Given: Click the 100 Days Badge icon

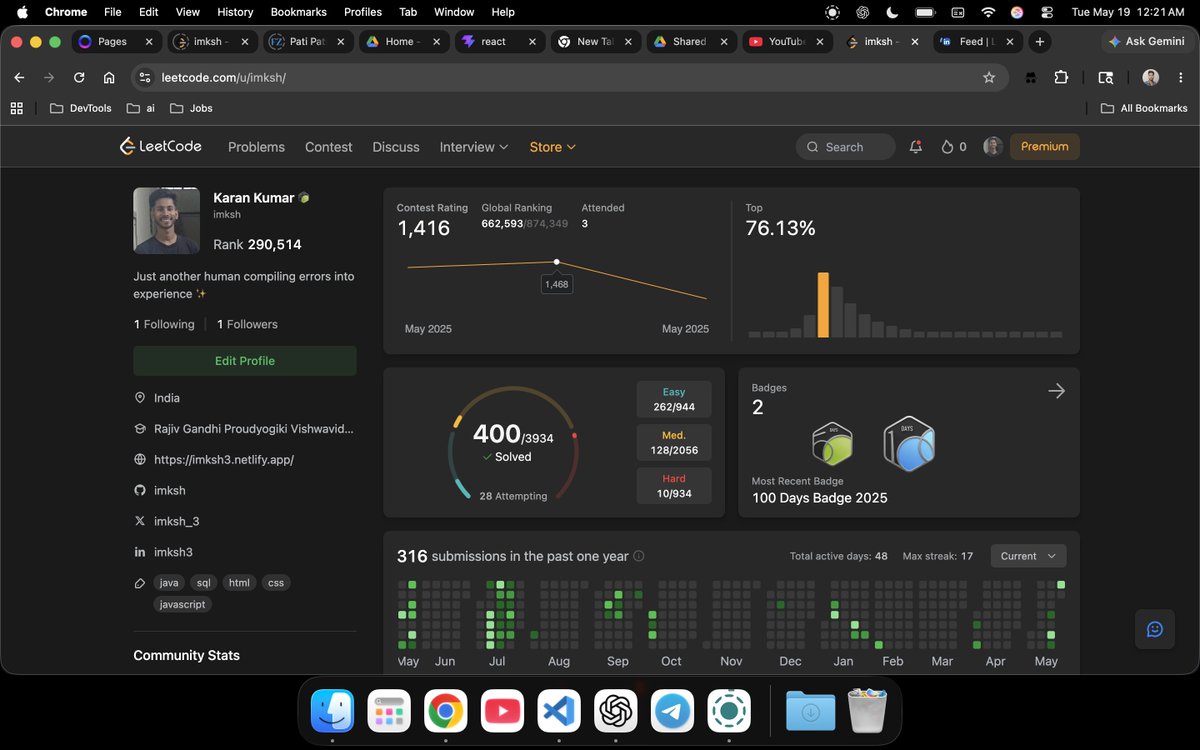Looking at the screenshot, I should pos(909,443).
